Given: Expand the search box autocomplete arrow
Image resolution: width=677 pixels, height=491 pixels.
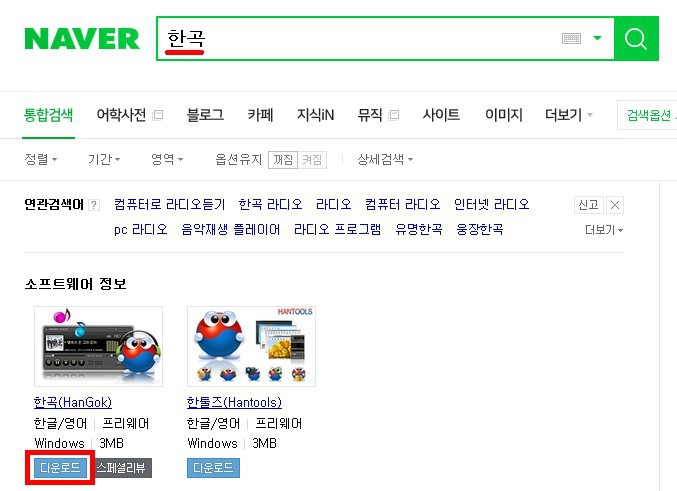Looking at the screenshot, I should tap(597, 38).
